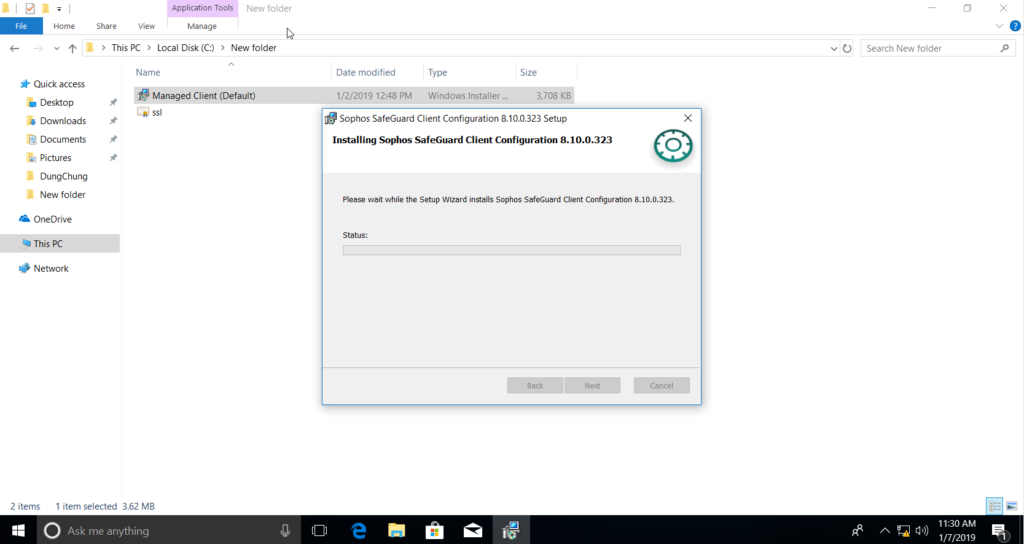
Task: Expand the ribbon using the chevron
Action: pos(999,26)
